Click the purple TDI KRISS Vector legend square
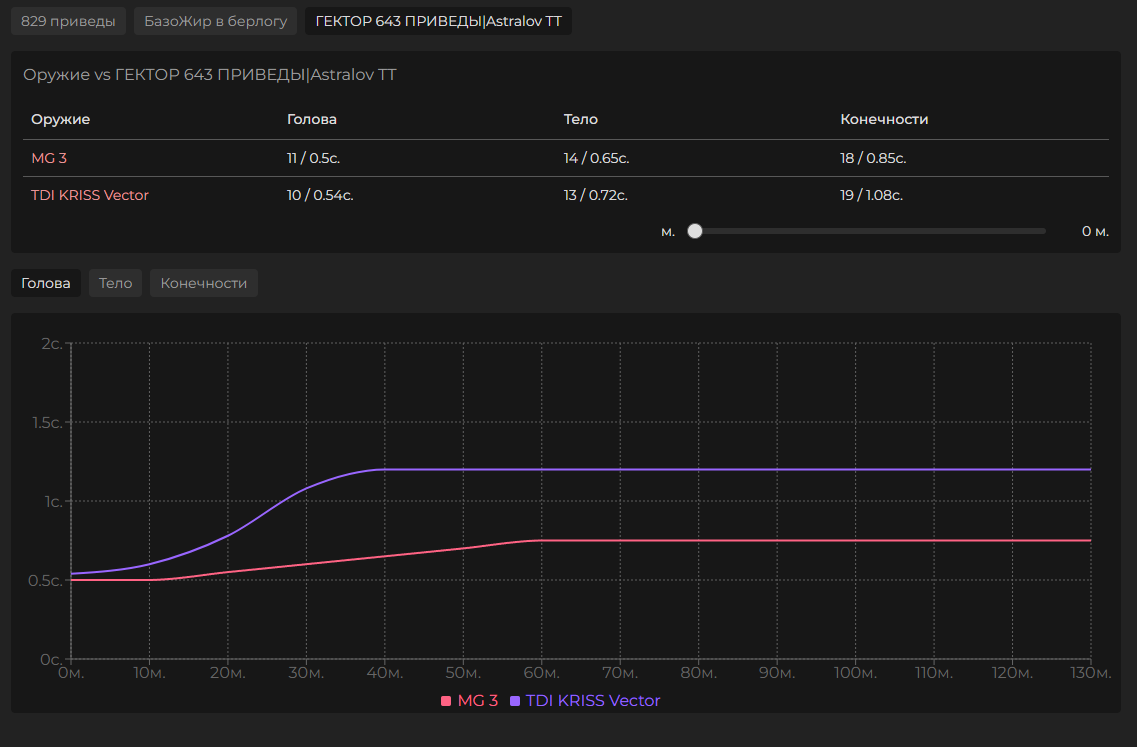 tap(515, 701)
